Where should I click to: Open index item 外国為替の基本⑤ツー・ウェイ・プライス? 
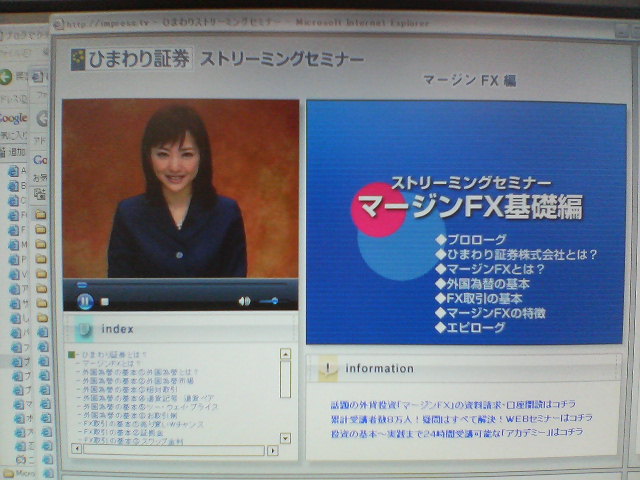[150, 407]
